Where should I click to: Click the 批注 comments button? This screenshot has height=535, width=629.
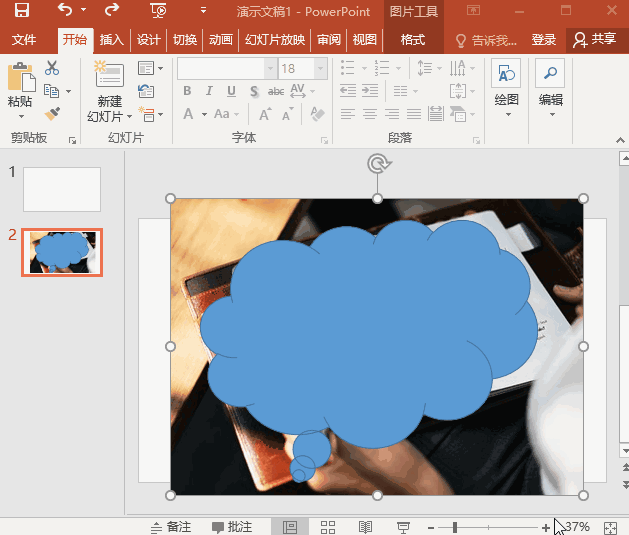tap(232, 527)
